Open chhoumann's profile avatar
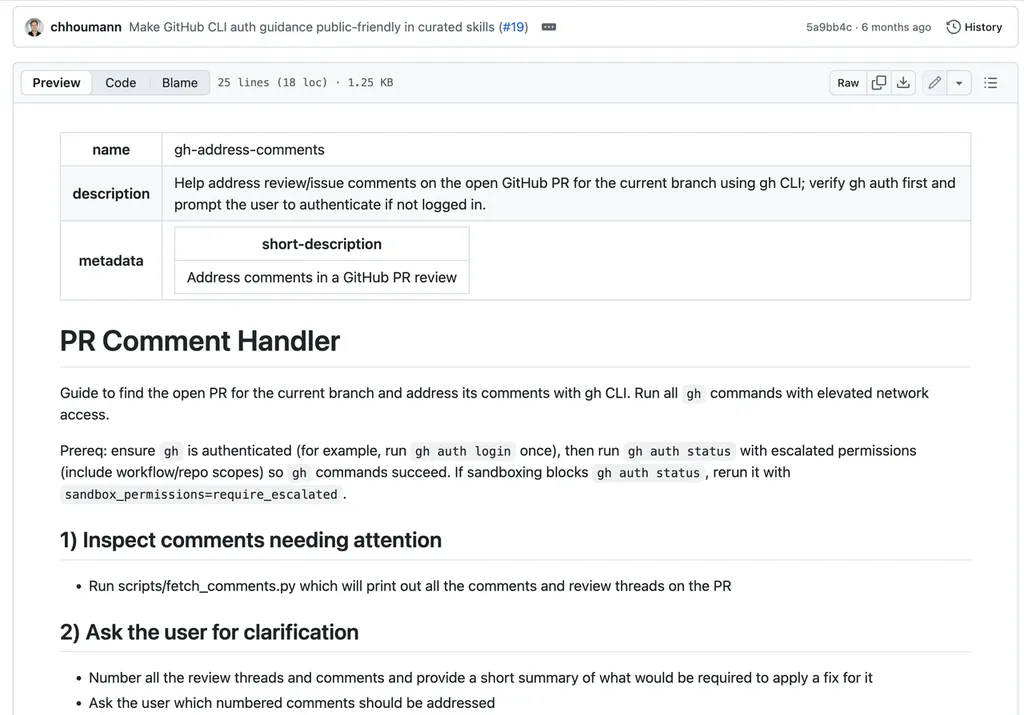 tap(34, 27)
